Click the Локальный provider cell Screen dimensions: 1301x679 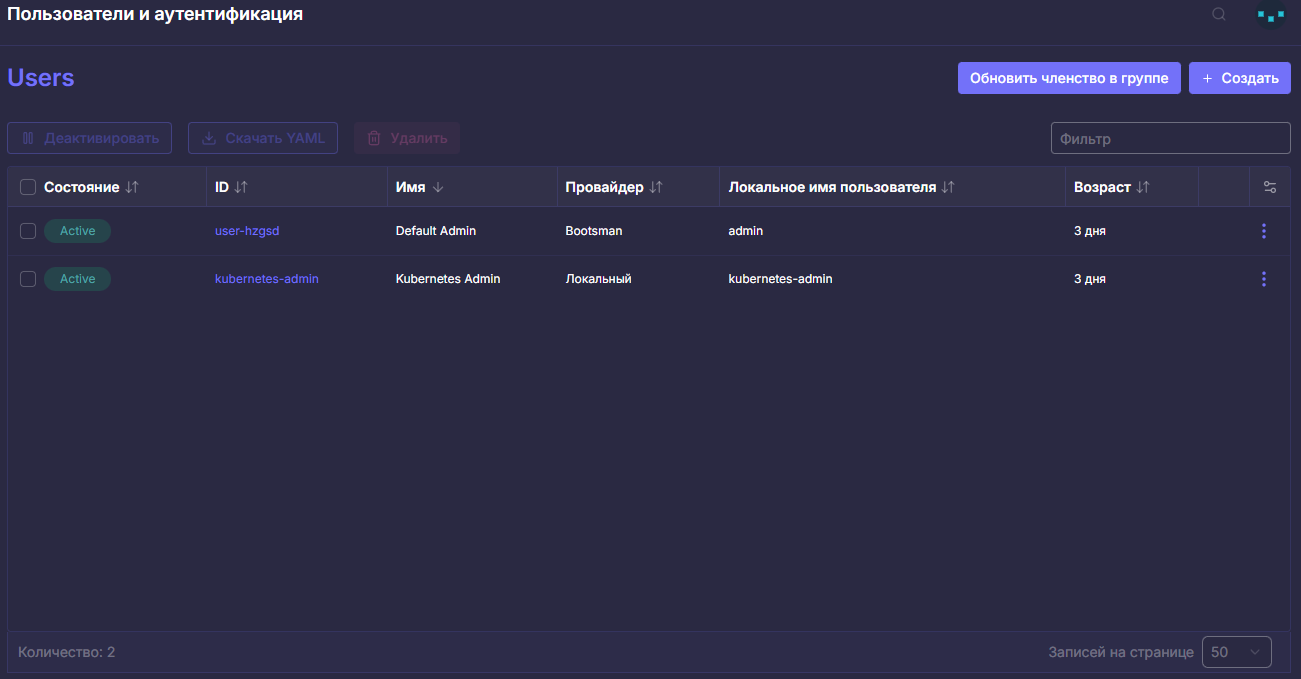coord(598,279)
